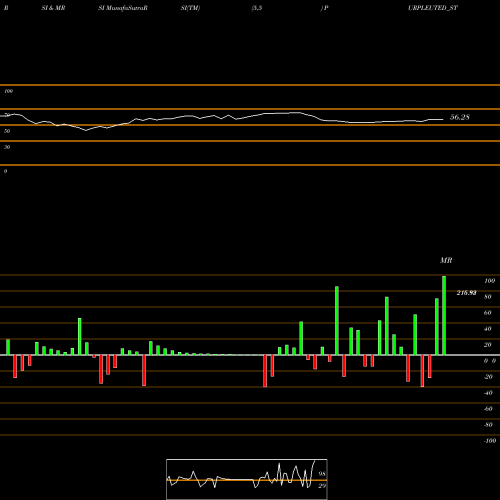Click the 29 value in mini chart
500x500 pixels.
point(322,486)
